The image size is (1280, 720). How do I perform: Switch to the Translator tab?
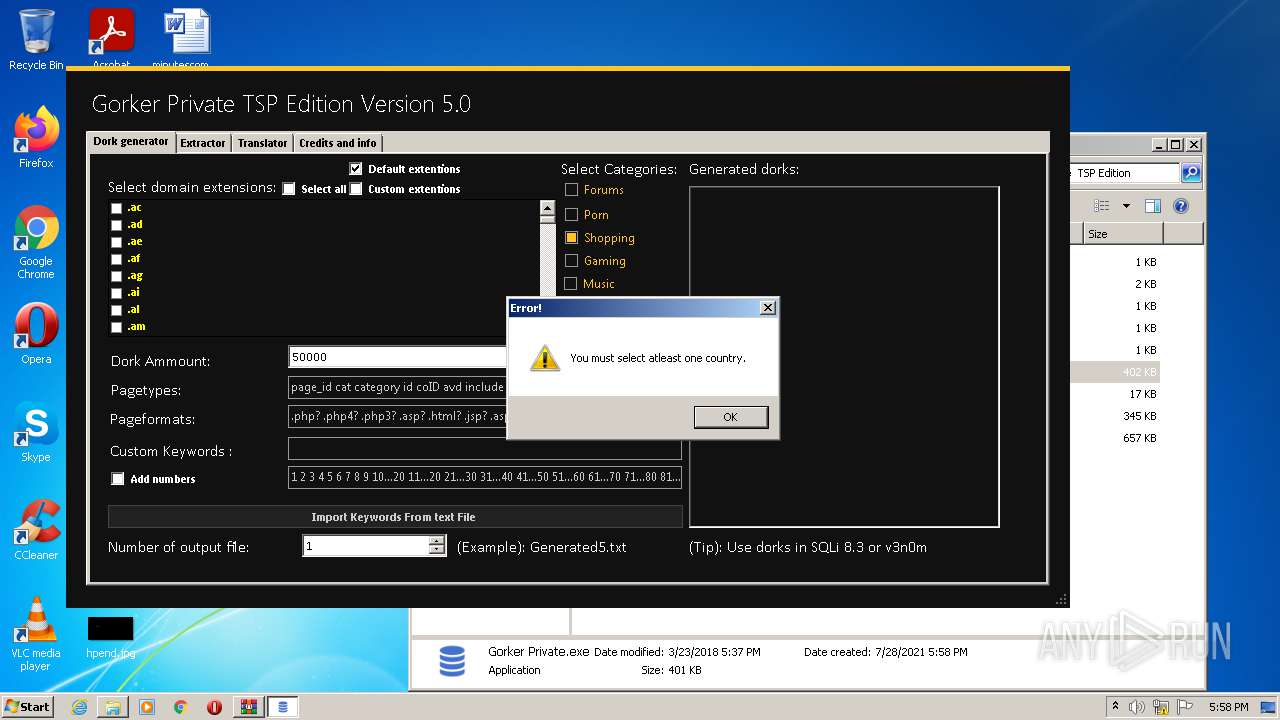(262, 143)
